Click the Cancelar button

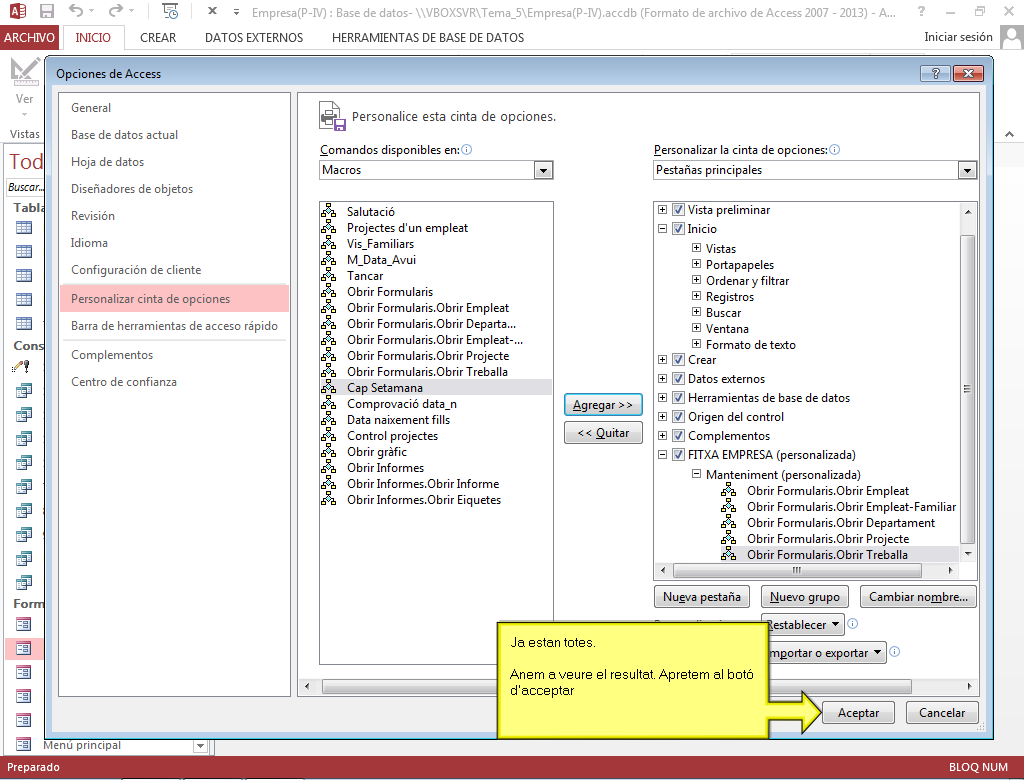(942, 713)
